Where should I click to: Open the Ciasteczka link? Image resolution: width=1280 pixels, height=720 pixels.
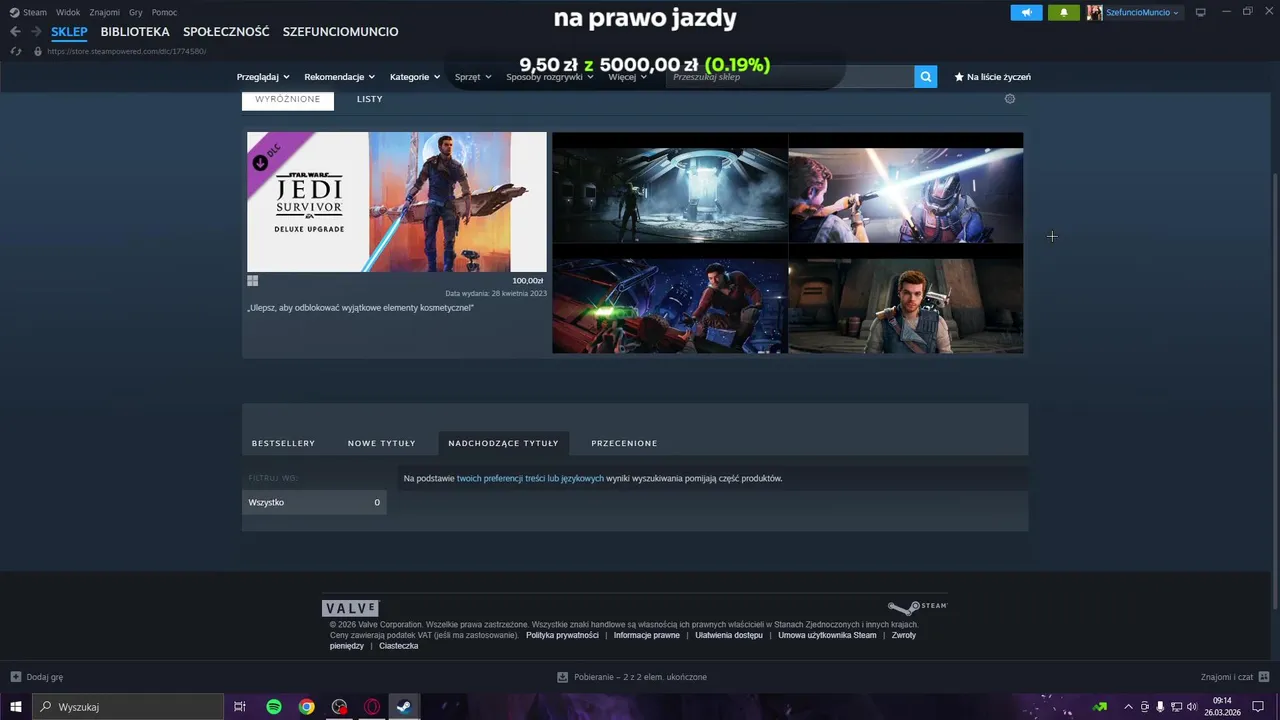click(399, 646)
